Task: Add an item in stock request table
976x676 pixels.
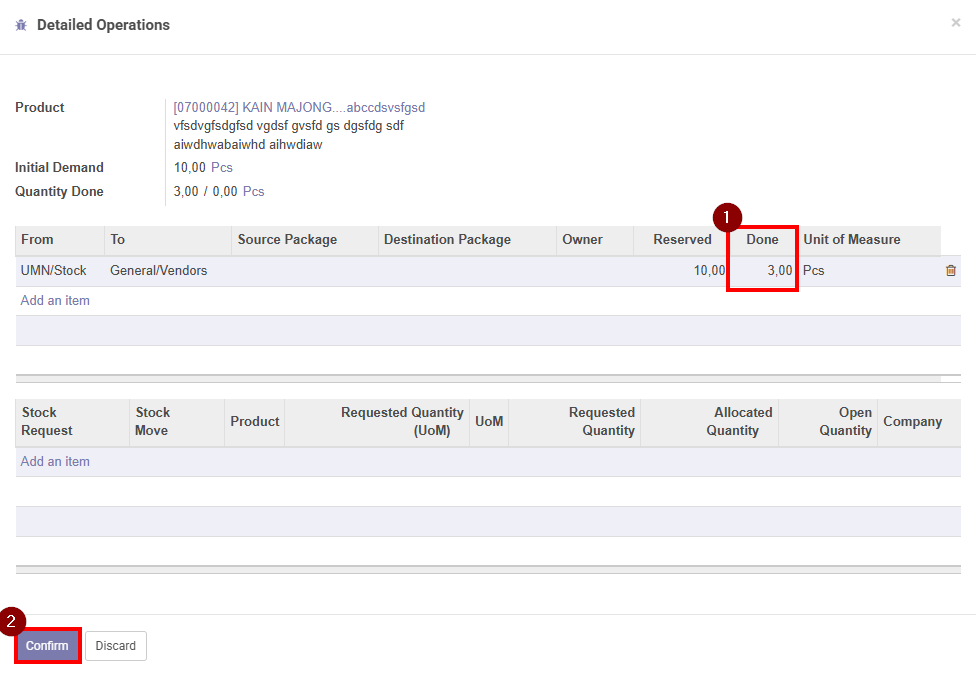Action: click(55, 462)
